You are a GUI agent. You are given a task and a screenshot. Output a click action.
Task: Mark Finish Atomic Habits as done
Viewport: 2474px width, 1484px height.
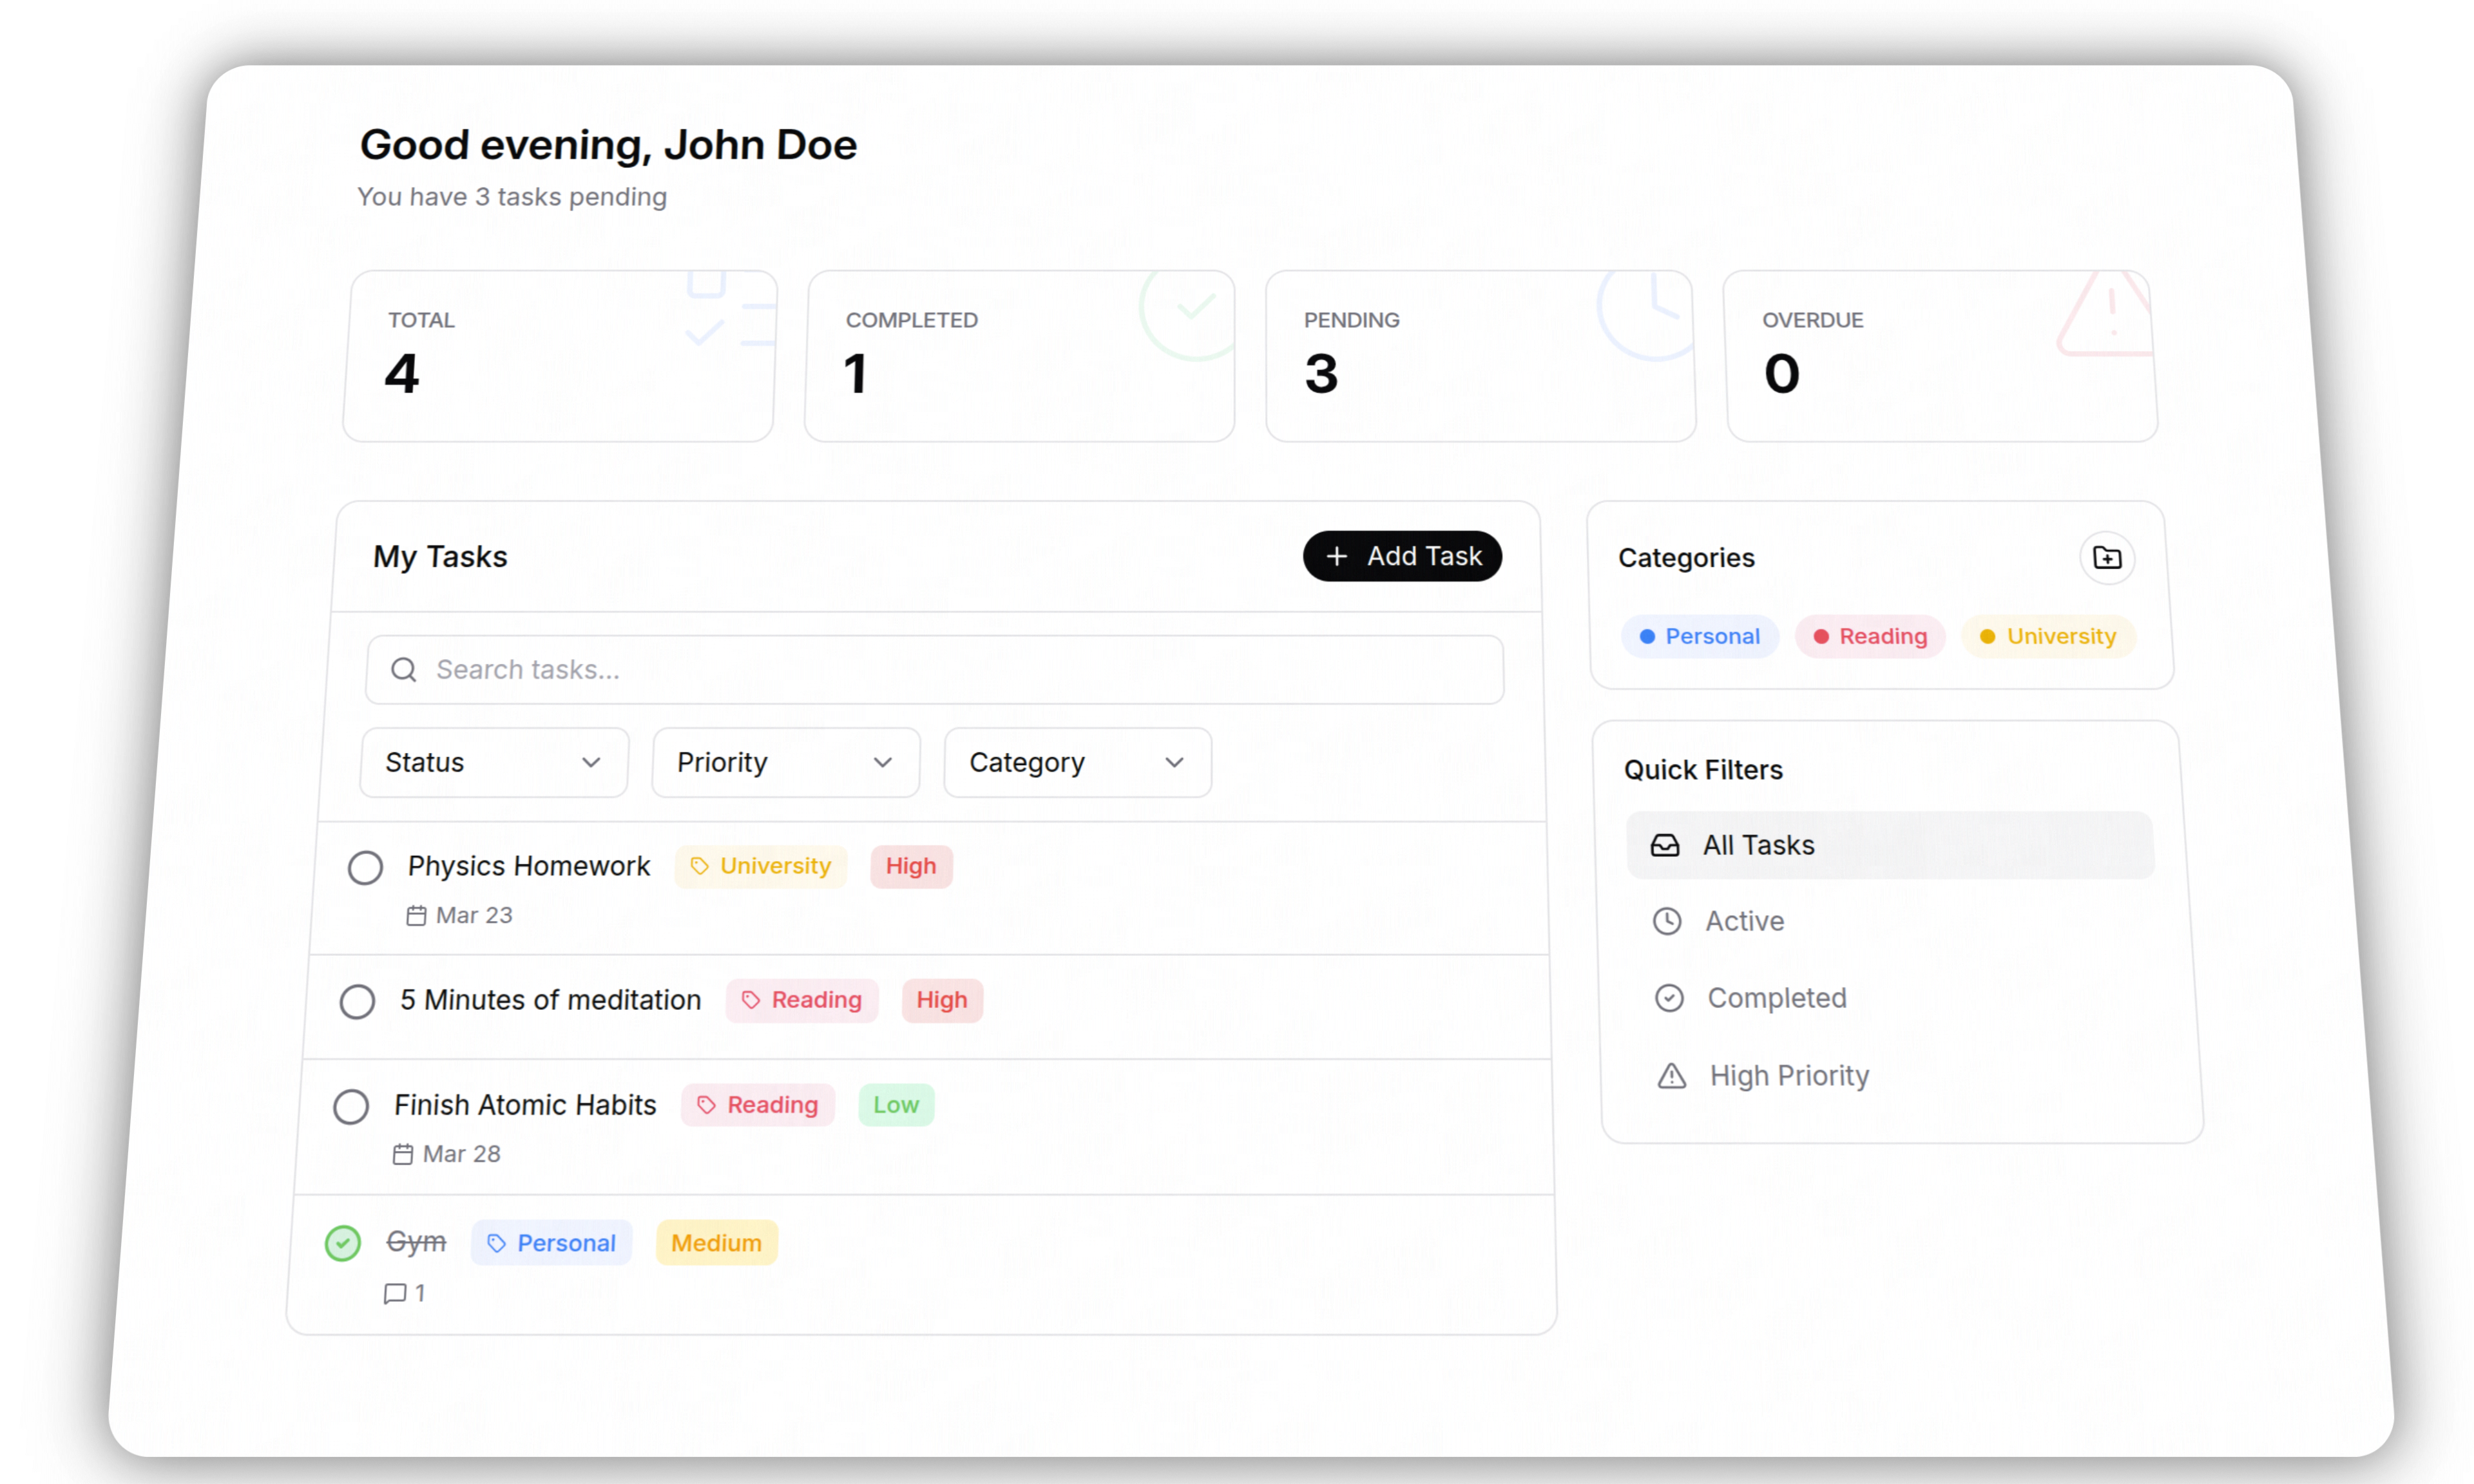[350, 1106]
